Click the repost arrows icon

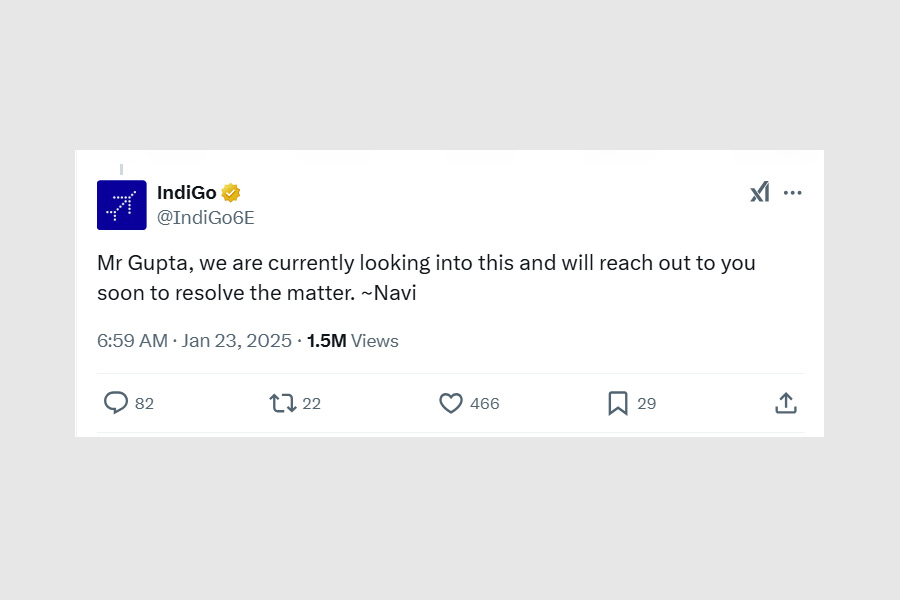click(x=283, y=403)
